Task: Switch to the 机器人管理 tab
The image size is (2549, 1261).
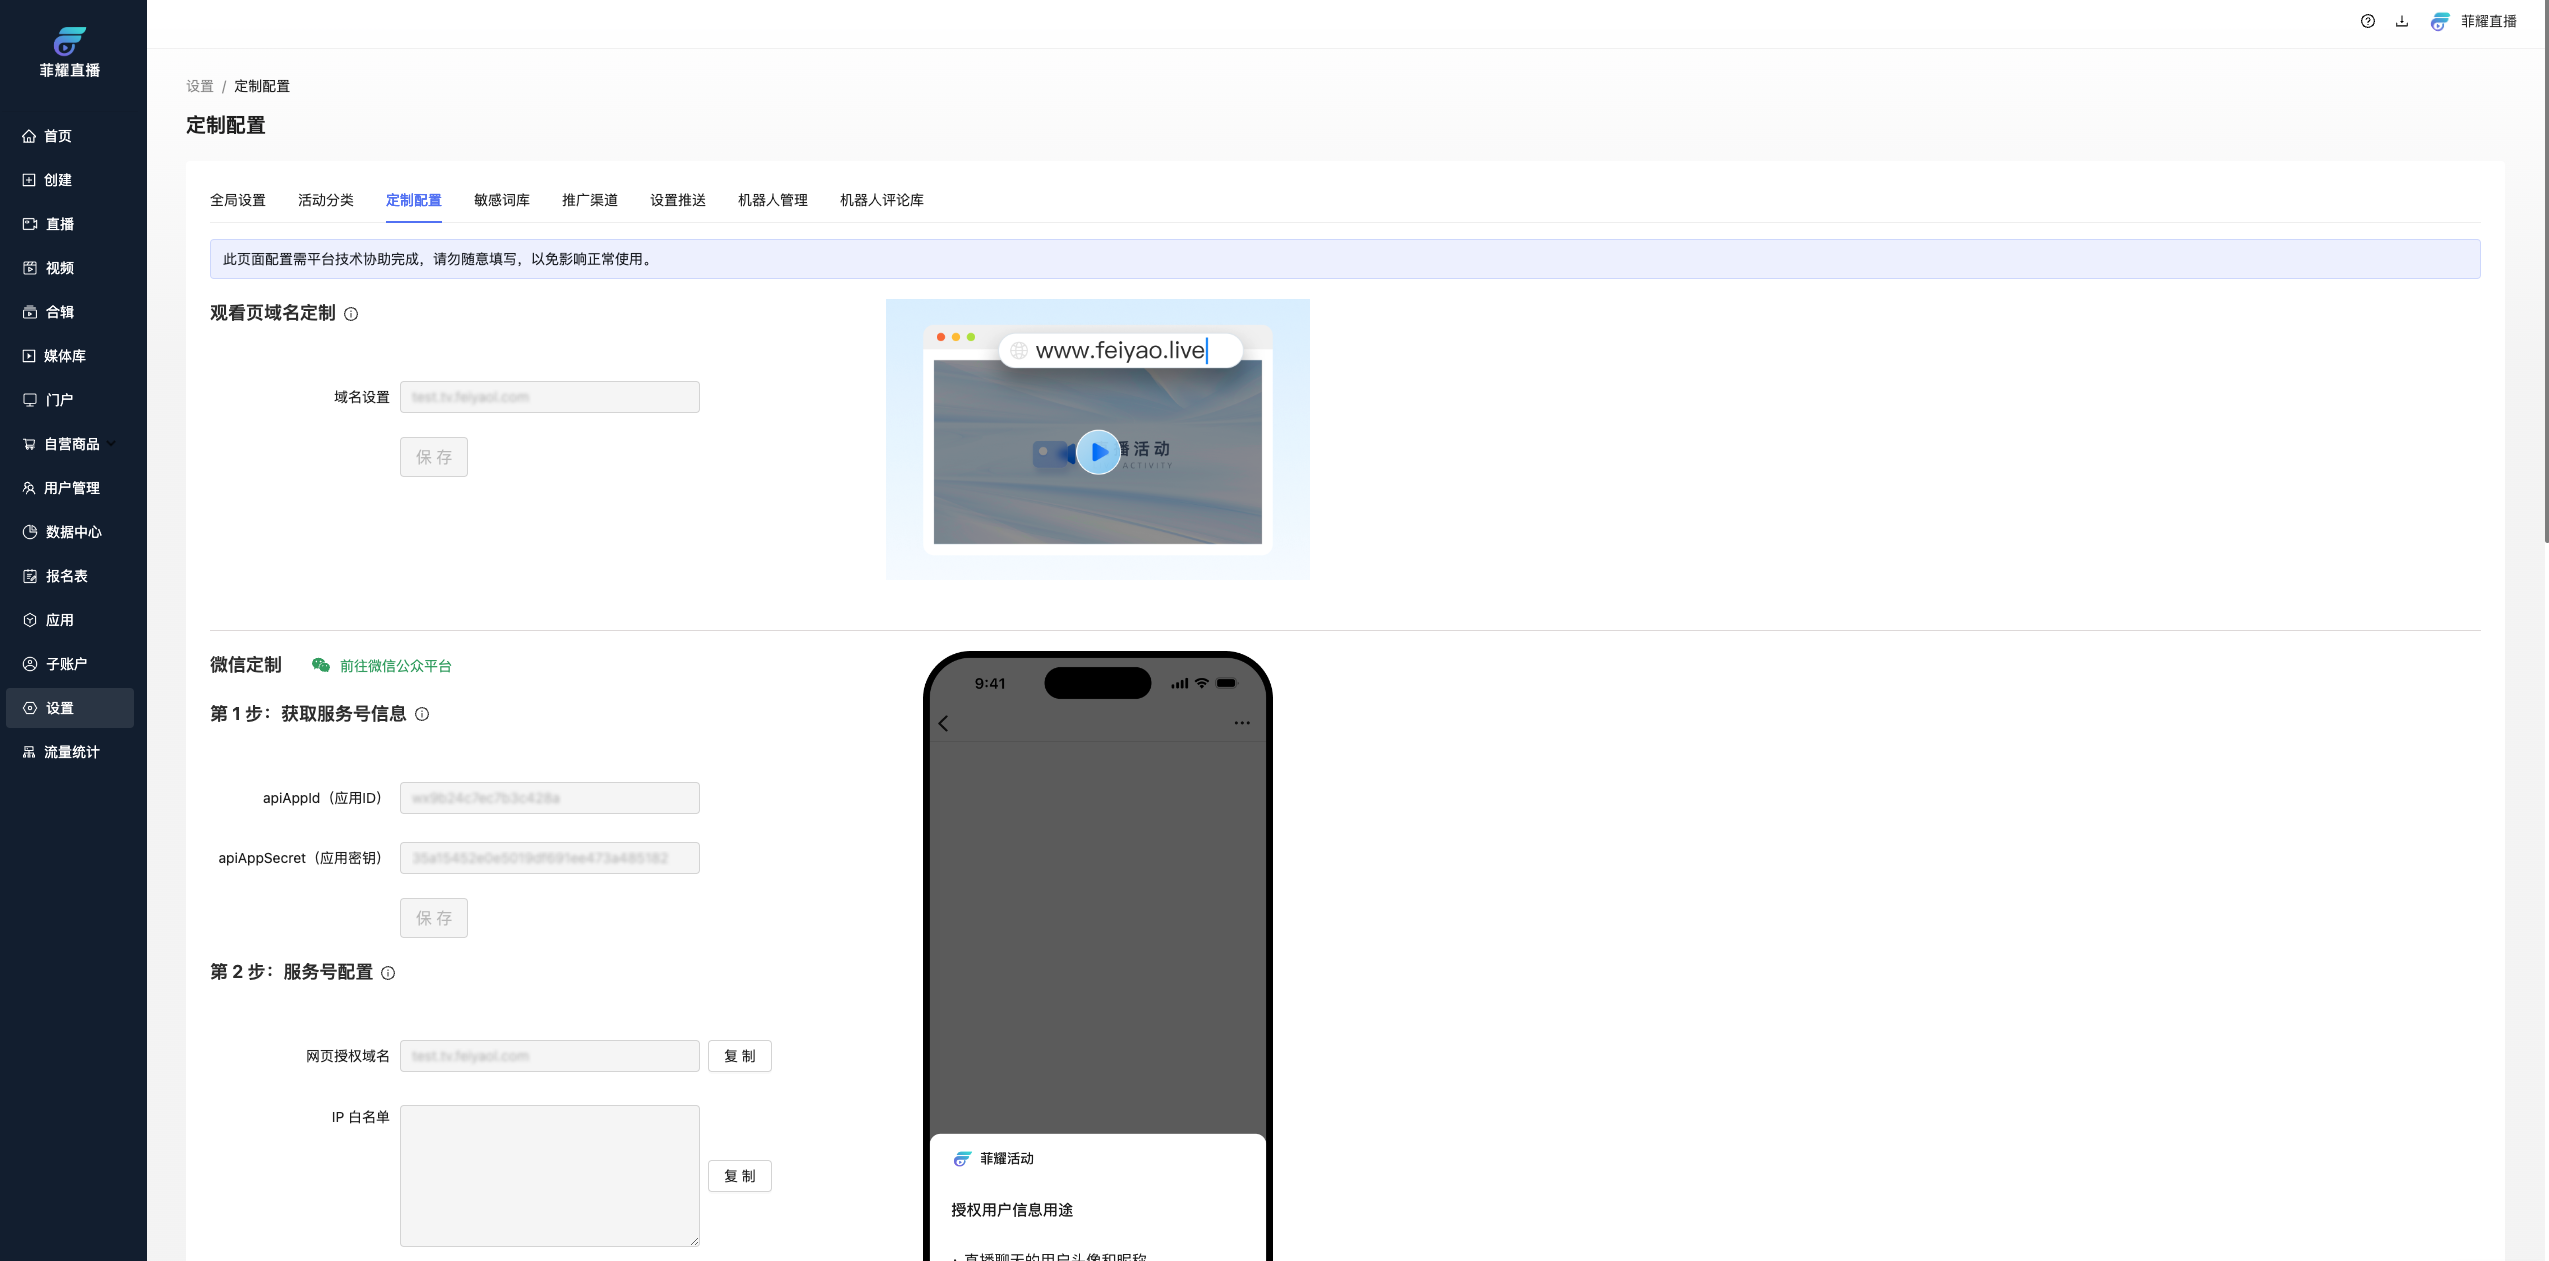Action: [772, 200]
